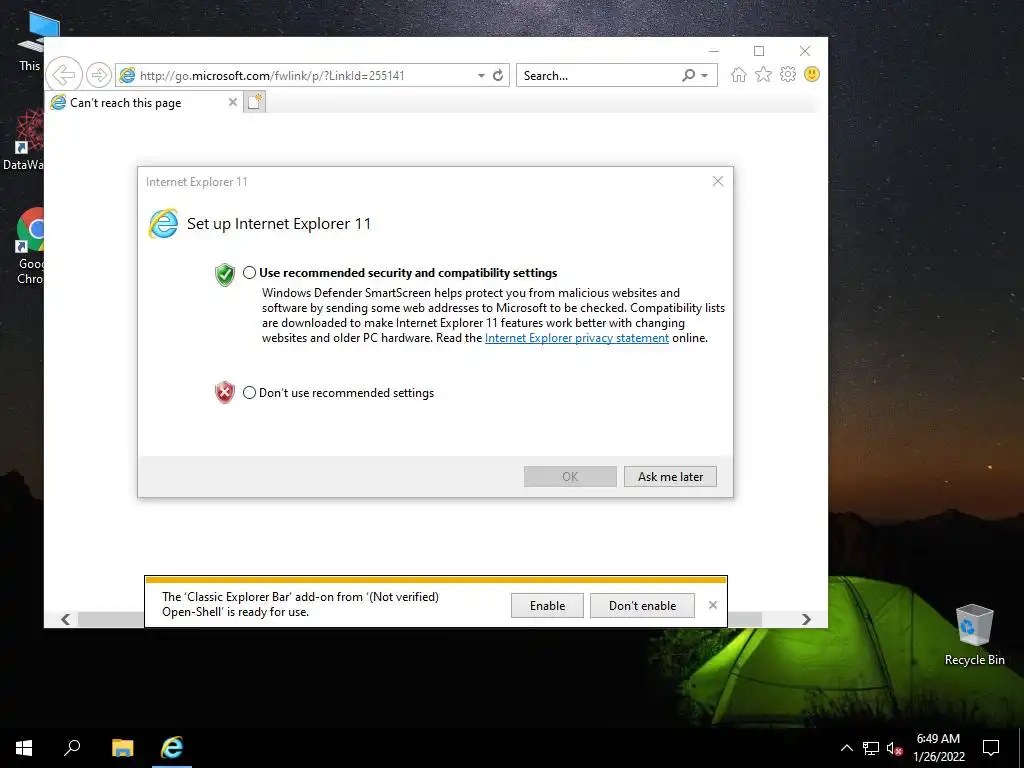The width and height of the screenshot is (1024, 768).
Task: Switch to the 'Can't reach this page' tab
Action: point(143,103)
